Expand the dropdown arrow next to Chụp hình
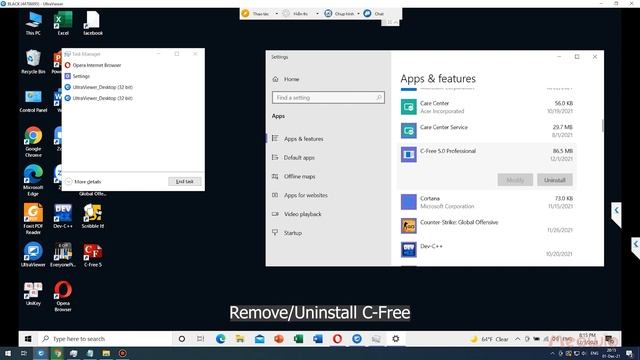This screenshot has width=640, height=360. 358,13
